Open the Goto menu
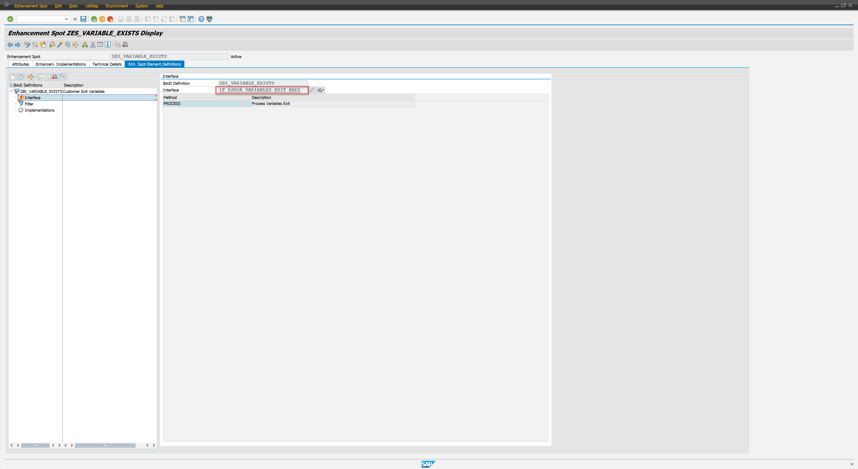The height and width of the screenshot is (469, 858). point(73,5)
